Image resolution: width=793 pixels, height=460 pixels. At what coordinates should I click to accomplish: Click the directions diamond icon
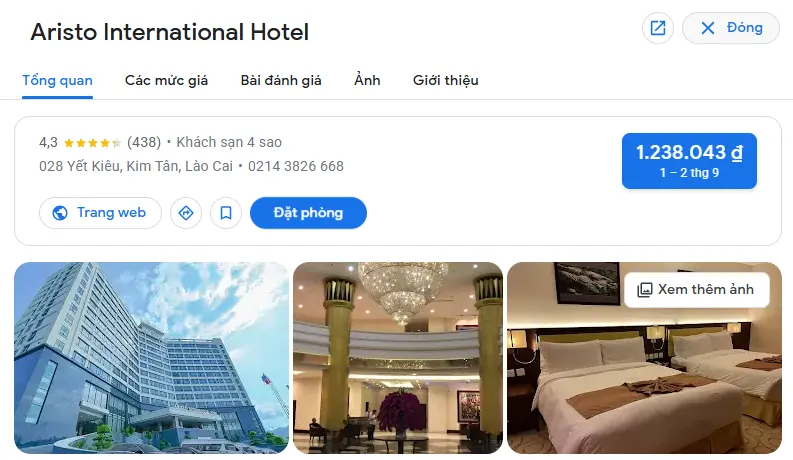click(x=186, y=213)
